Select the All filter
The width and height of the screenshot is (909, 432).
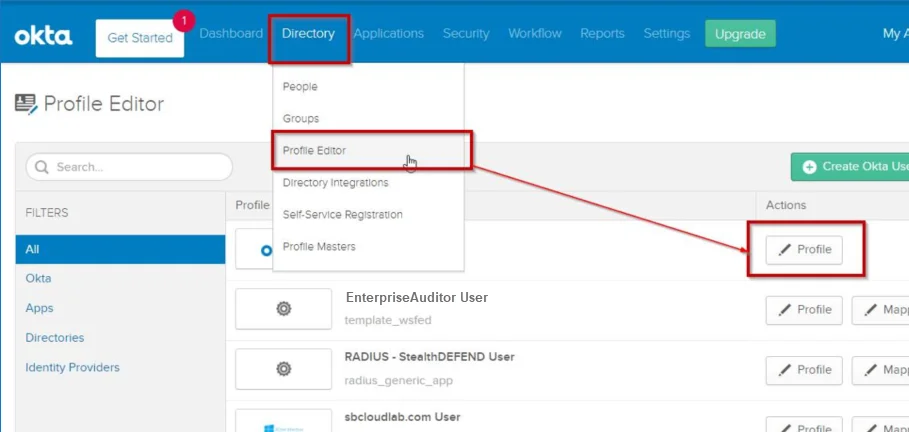[120, 249]
